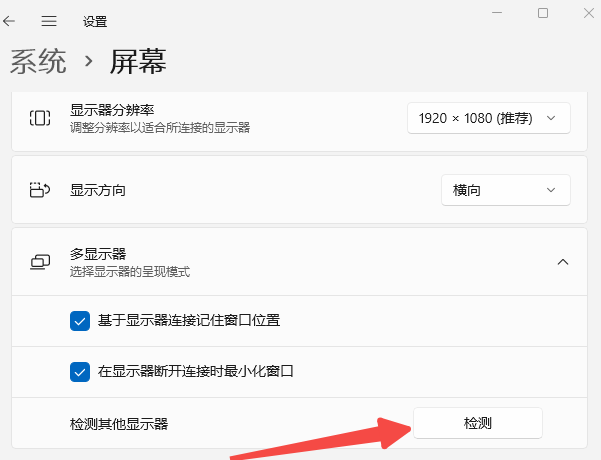Open the 横向 orientation dropdown
This screenshot has height=460, width=601.
pos(506,190)
